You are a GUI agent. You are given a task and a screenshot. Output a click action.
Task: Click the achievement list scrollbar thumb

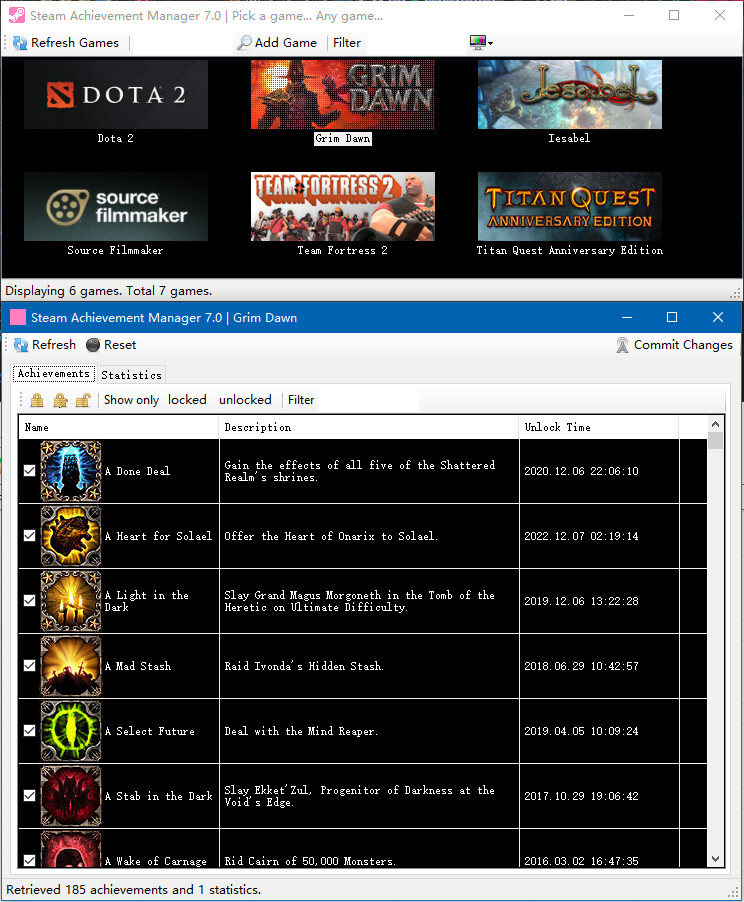pos(715,441)
